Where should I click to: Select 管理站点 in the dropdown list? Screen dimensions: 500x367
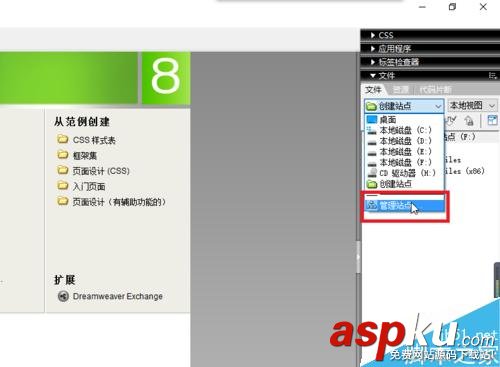[x=404, y=206]
